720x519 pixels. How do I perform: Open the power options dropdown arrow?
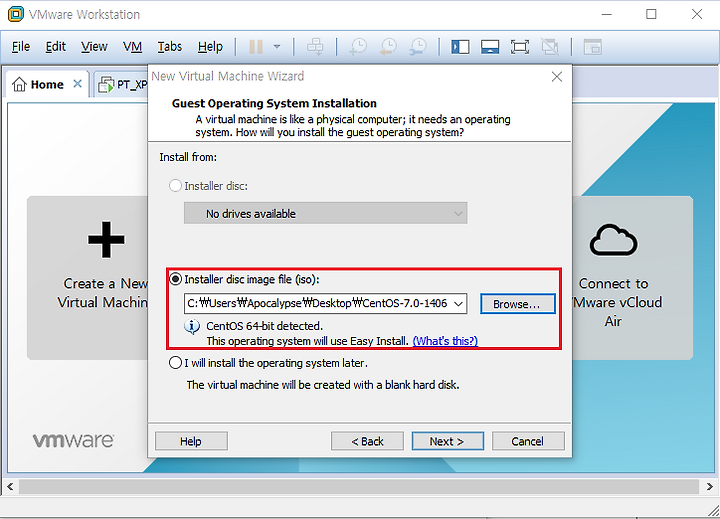pyautogui.click(x=277, y=47)
